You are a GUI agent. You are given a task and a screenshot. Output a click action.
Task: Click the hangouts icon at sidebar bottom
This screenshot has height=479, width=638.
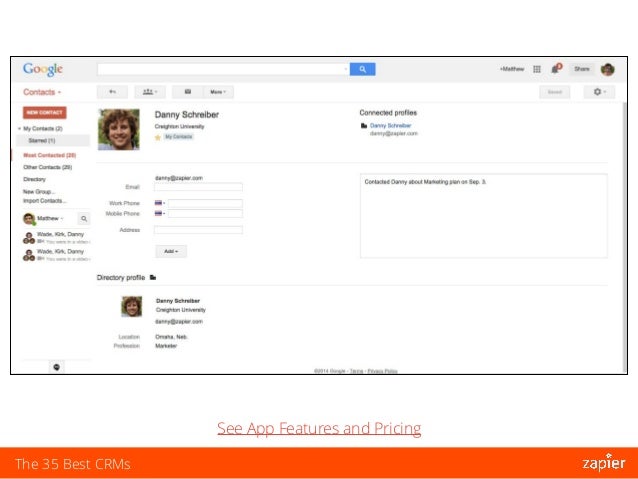tap(57, 367)
